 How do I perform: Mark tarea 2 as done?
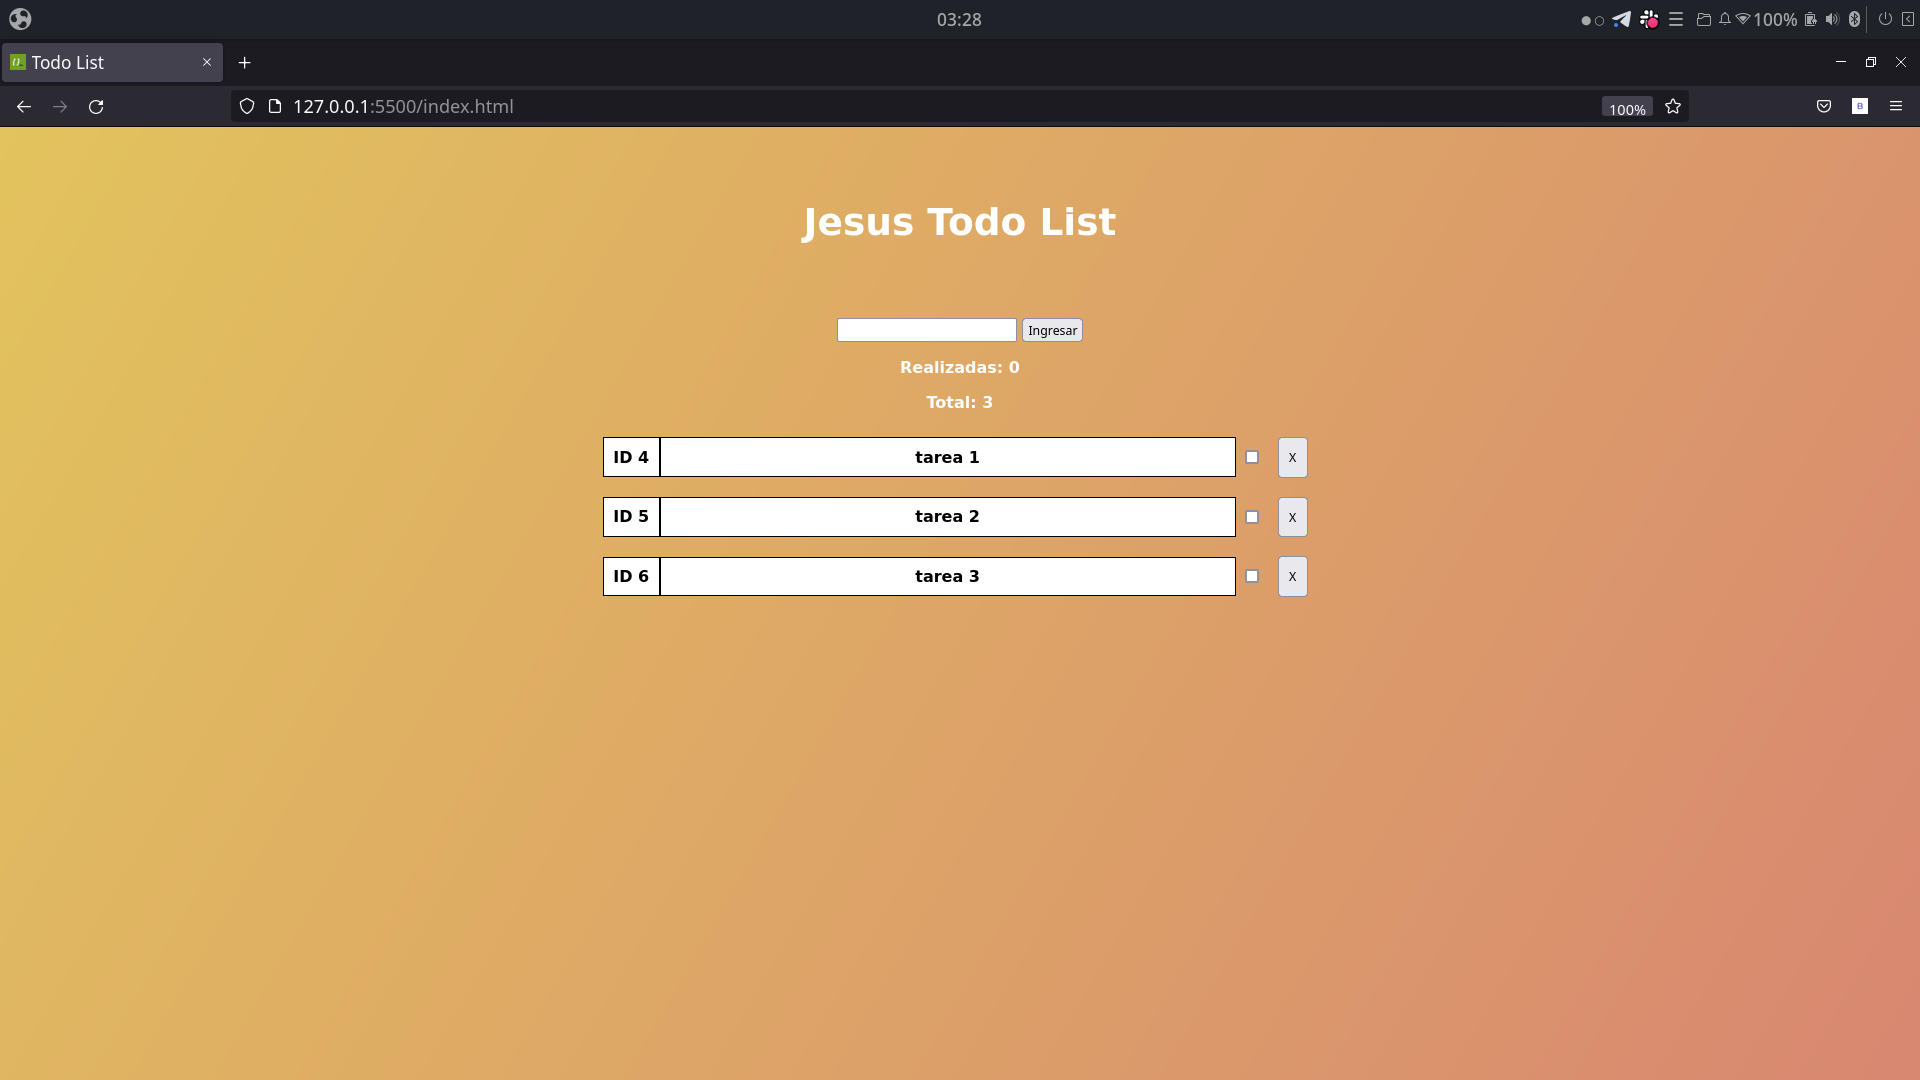1252,517
